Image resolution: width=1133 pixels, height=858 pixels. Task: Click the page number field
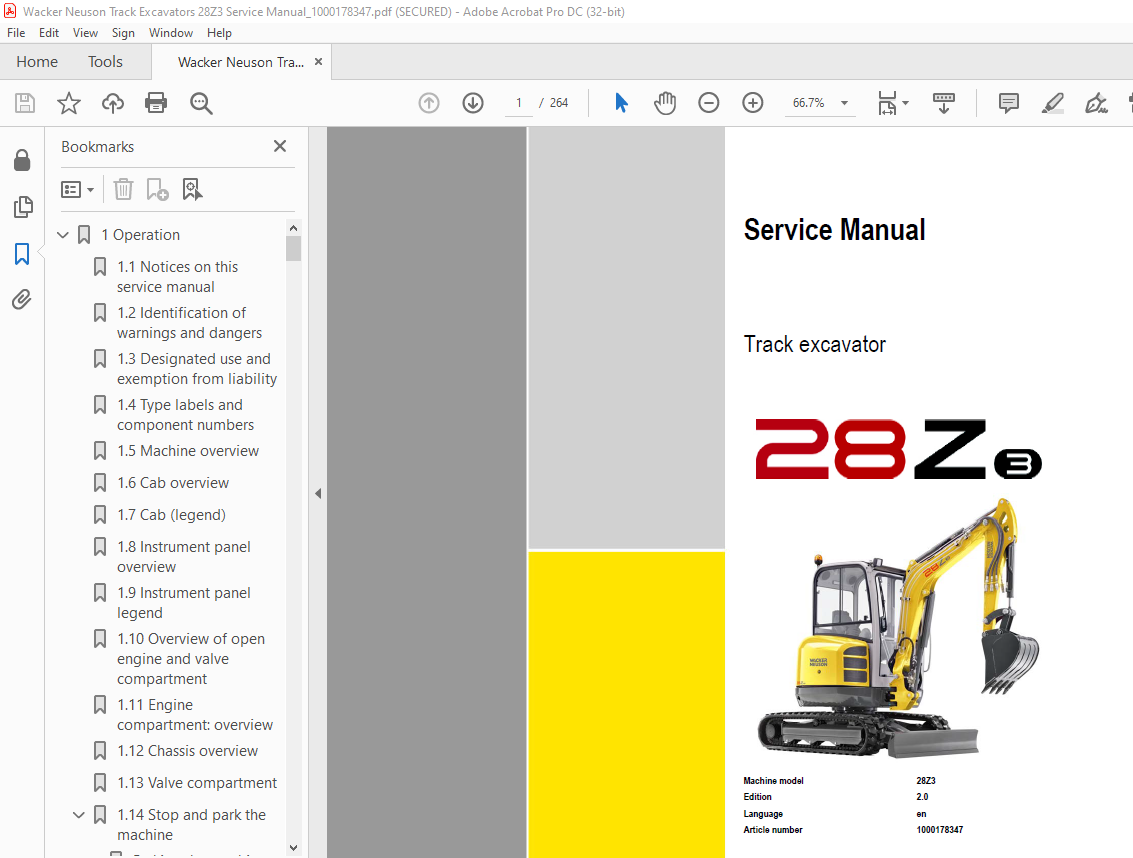(x=519, y=103)
